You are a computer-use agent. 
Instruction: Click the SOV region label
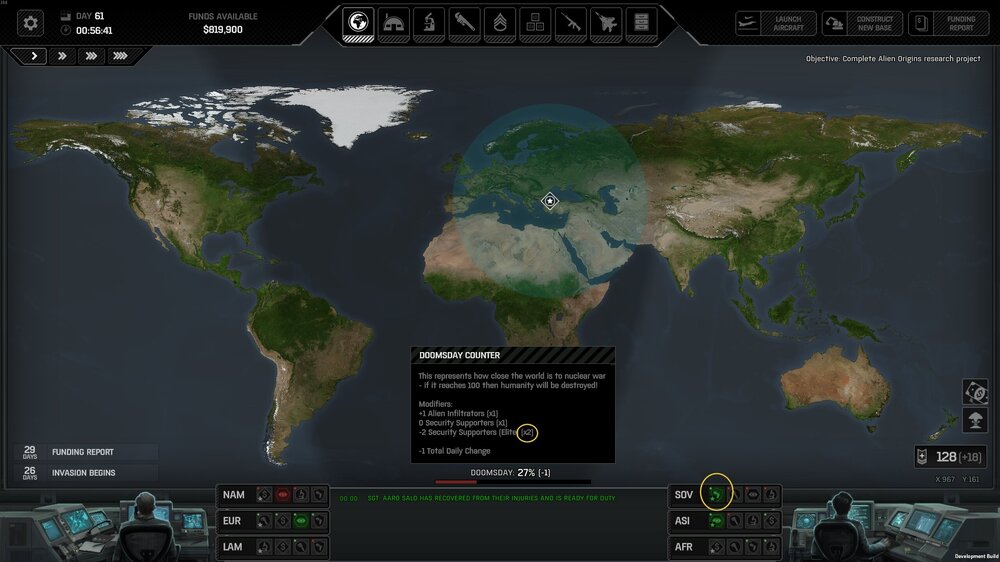(x=684, y=494)
